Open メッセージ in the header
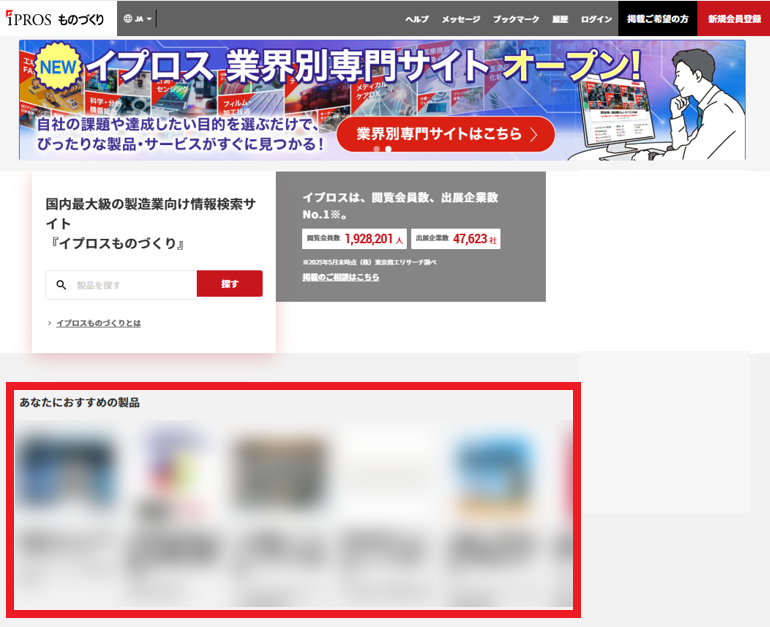The image size is (770, 627). (461, 19)
